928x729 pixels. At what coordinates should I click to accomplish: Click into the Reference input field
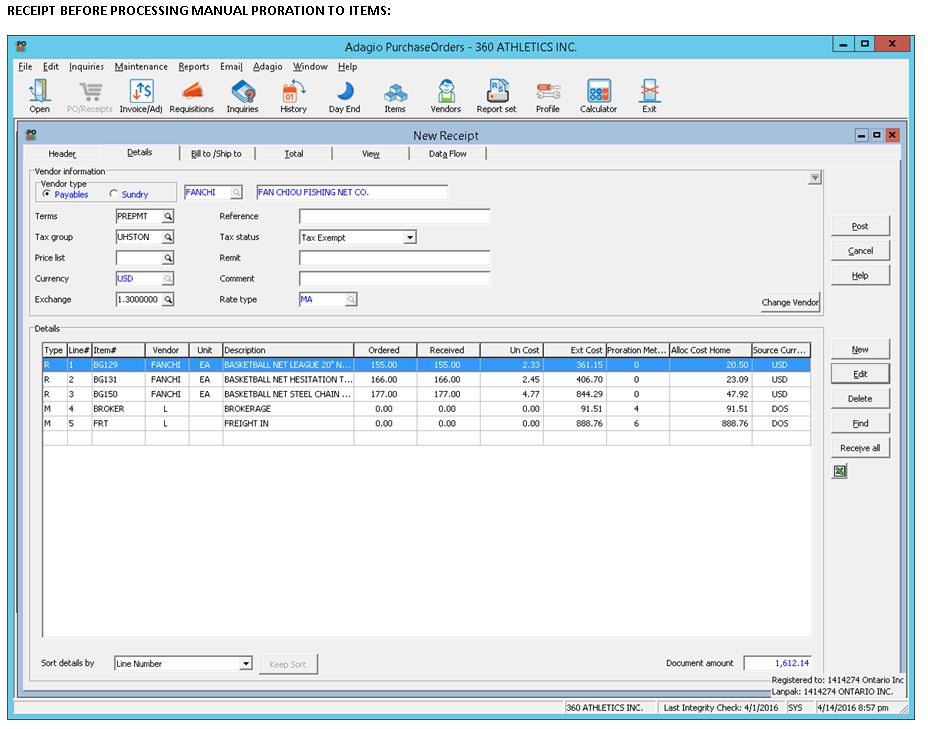point(394,217)
